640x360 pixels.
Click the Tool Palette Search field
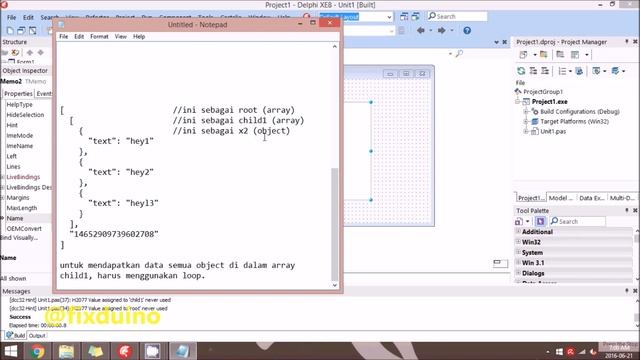tap(578, 221)
